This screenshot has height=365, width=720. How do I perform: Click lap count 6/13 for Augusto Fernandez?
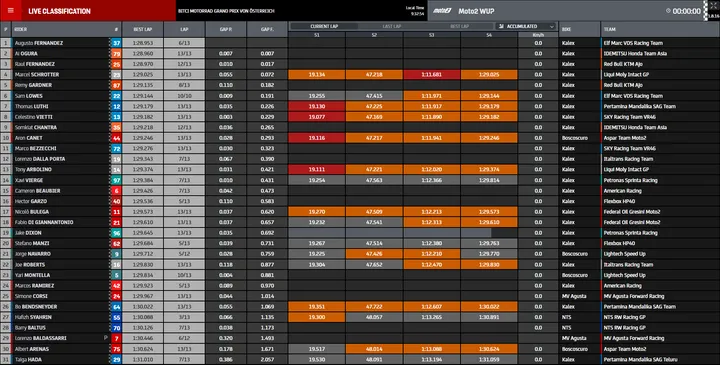point(184,43)
